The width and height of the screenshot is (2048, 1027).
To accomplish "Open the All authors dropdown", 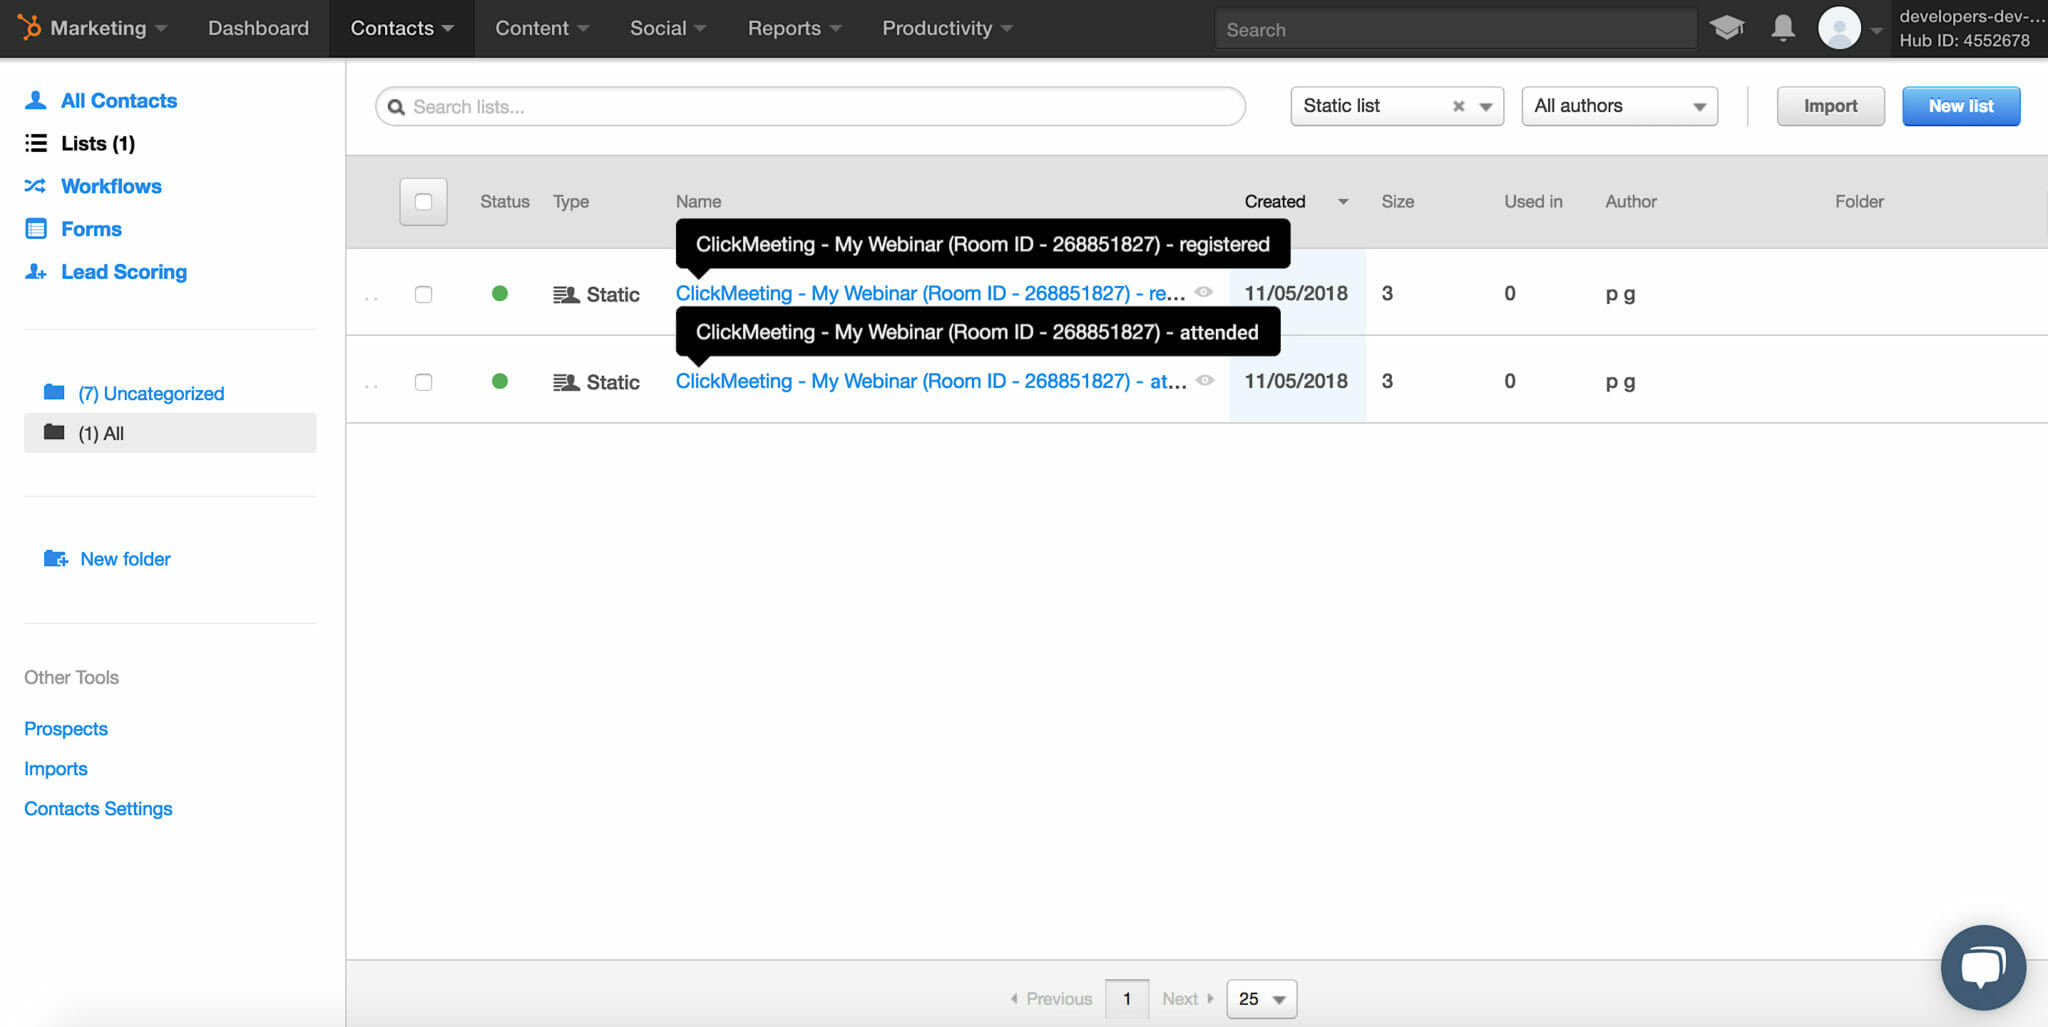I will (x=1619, y=106).
